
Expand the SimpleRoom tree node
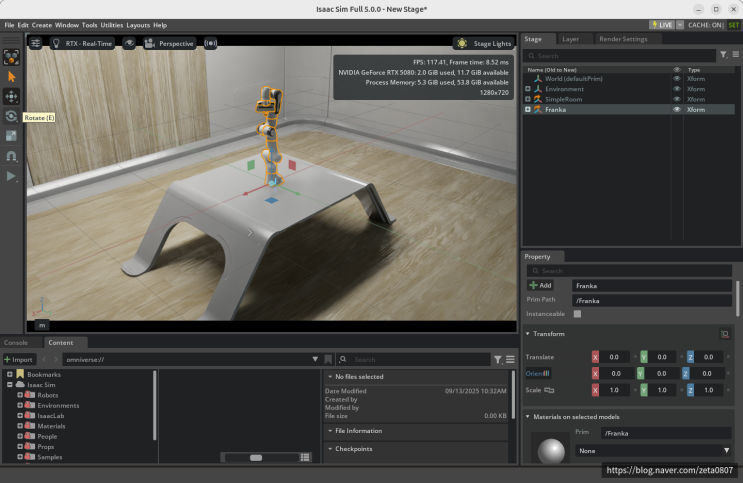[528, 99]
